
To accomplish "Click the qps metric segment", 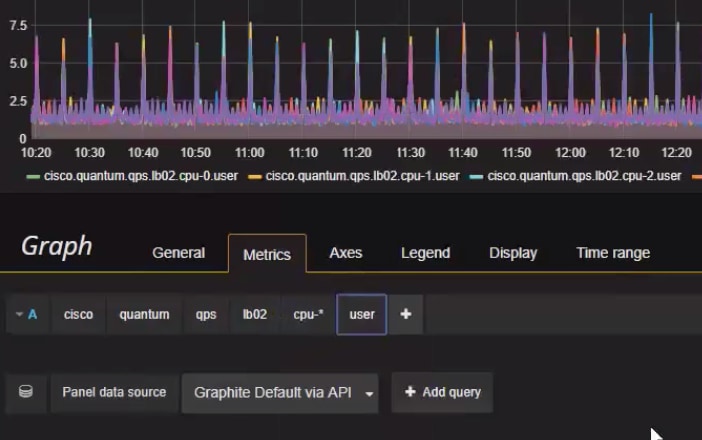I will 206,314.
